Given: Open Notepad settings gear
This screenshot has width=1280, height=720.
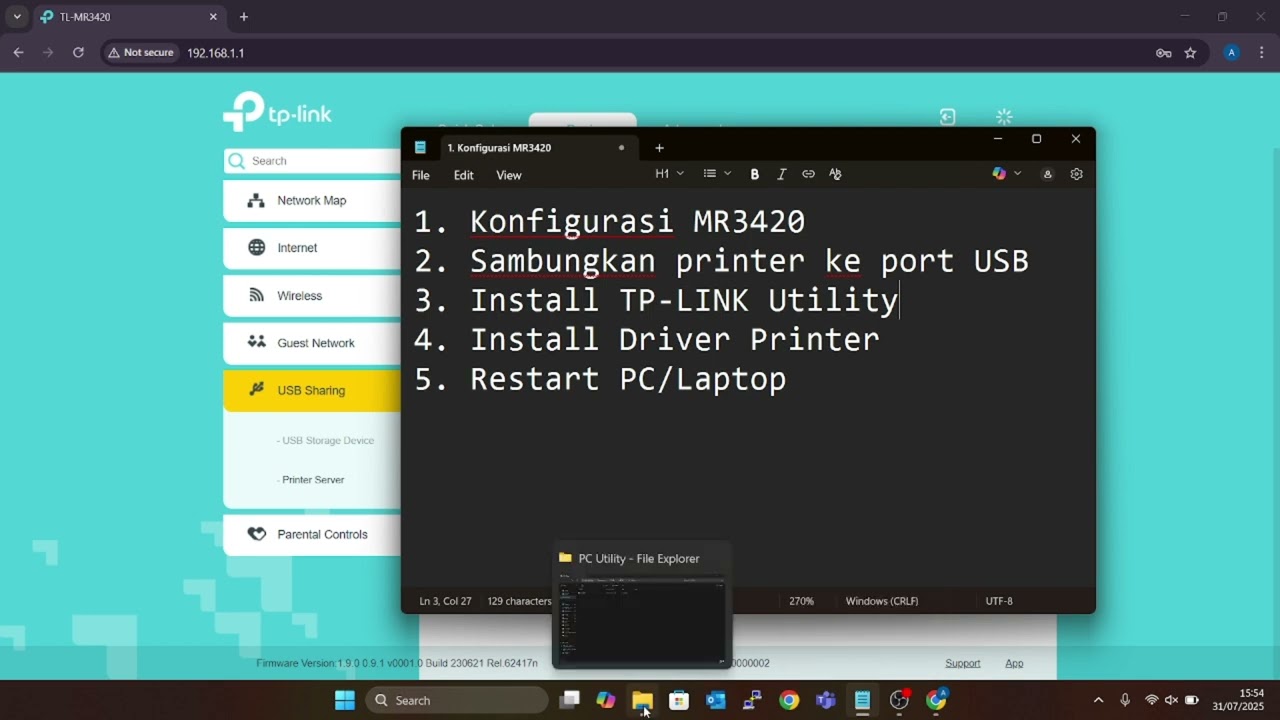Looking at the screenshot, I should click(x=1076, y=174).
